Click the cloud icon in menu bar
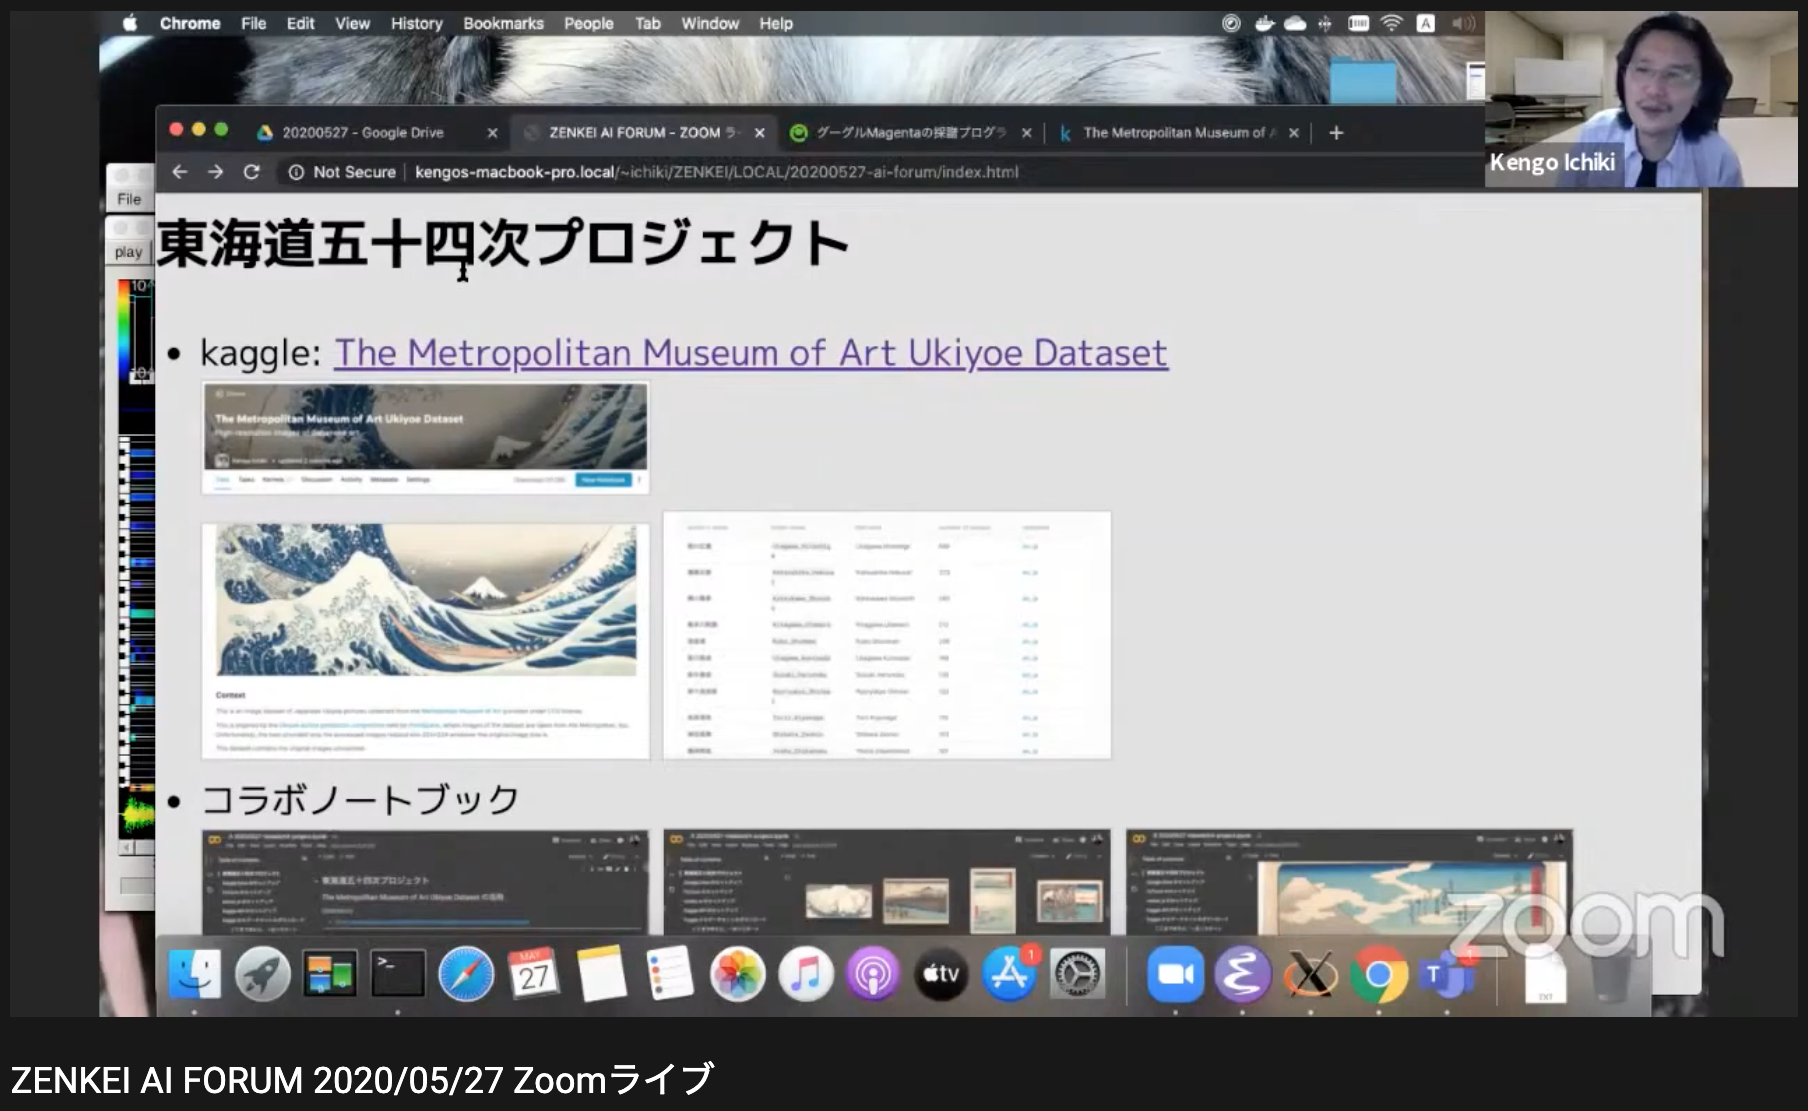The width and height of the screenshot is (1808, 1111). point(1295,23)
